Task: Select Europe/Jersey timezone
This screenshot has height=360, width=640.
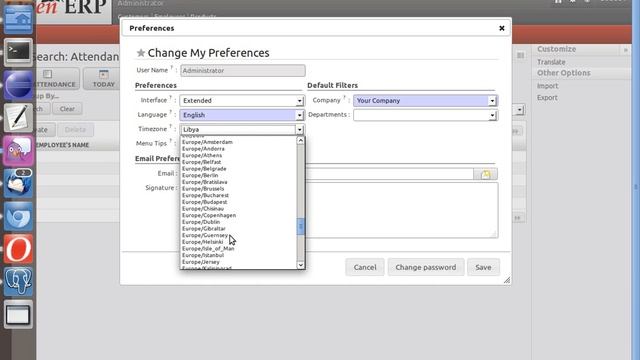Action: [x=201, y=262]
